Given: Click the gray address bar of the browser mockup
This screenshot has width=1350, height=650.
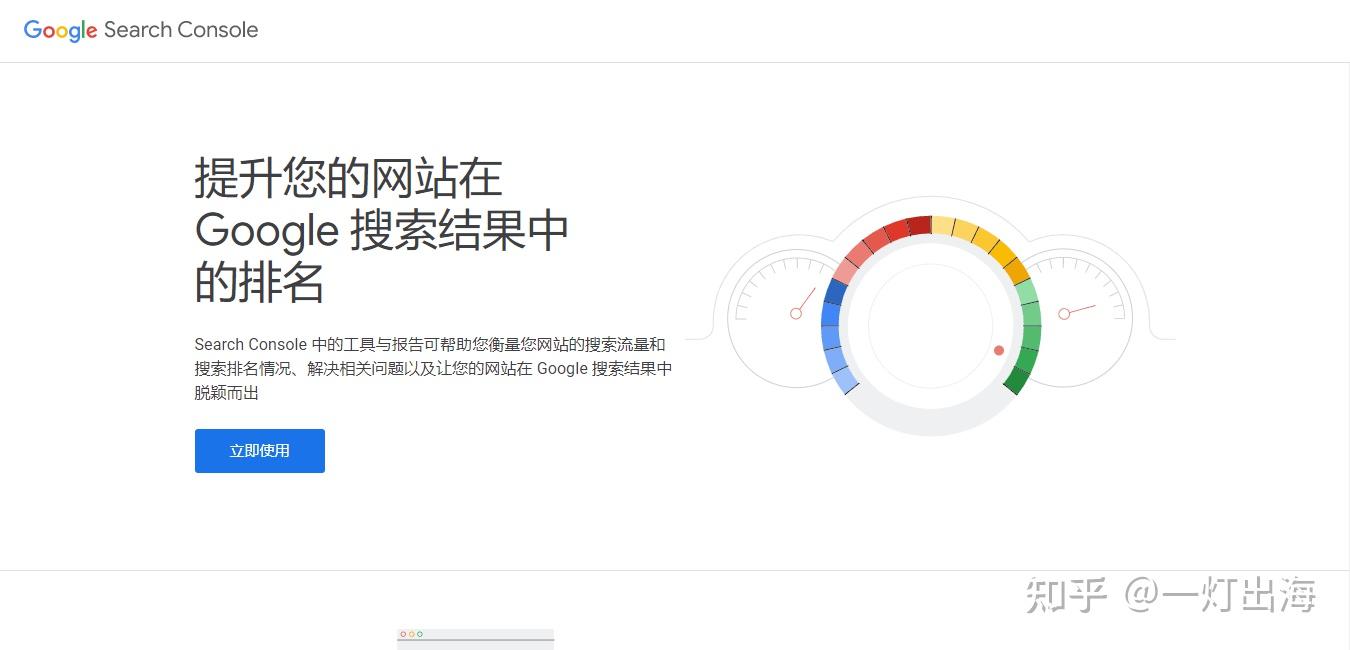Looking at the screenshot, I should tap(475, 641).
